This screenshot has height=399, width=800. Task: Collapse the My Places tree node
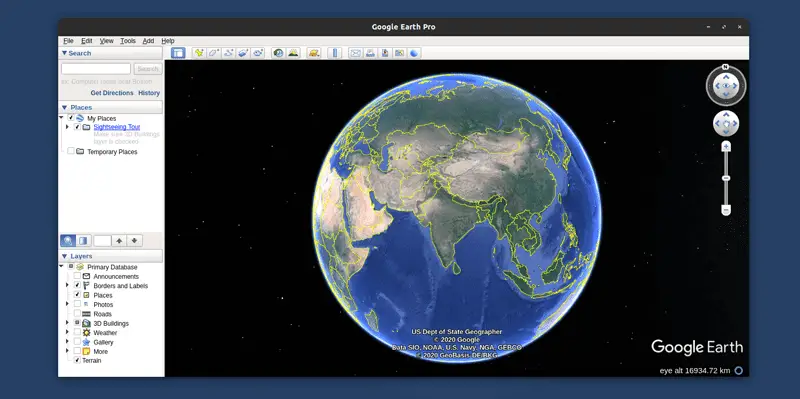61,118
